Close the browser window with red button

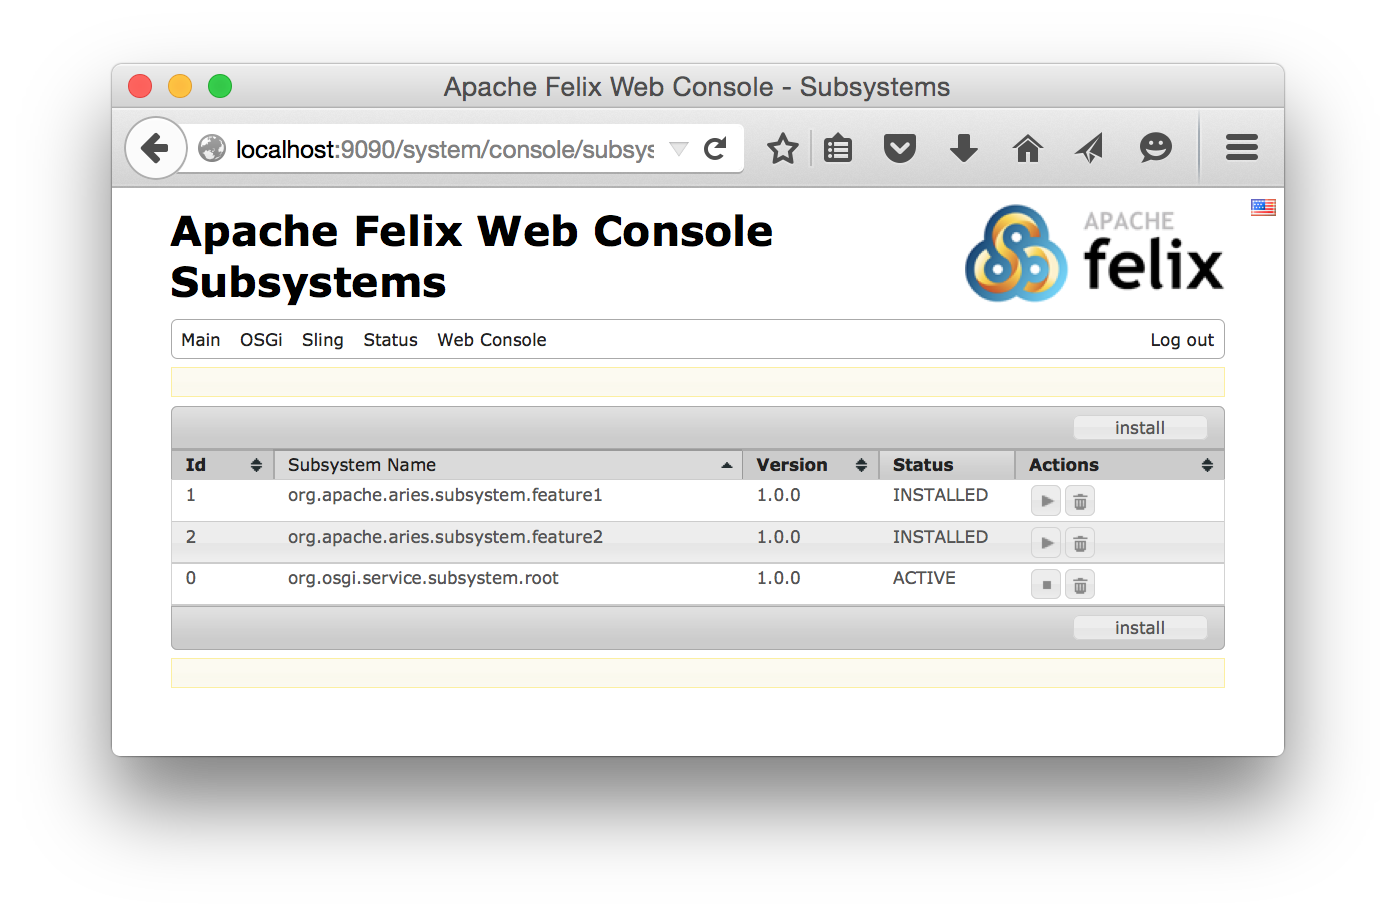pos(140,86)
